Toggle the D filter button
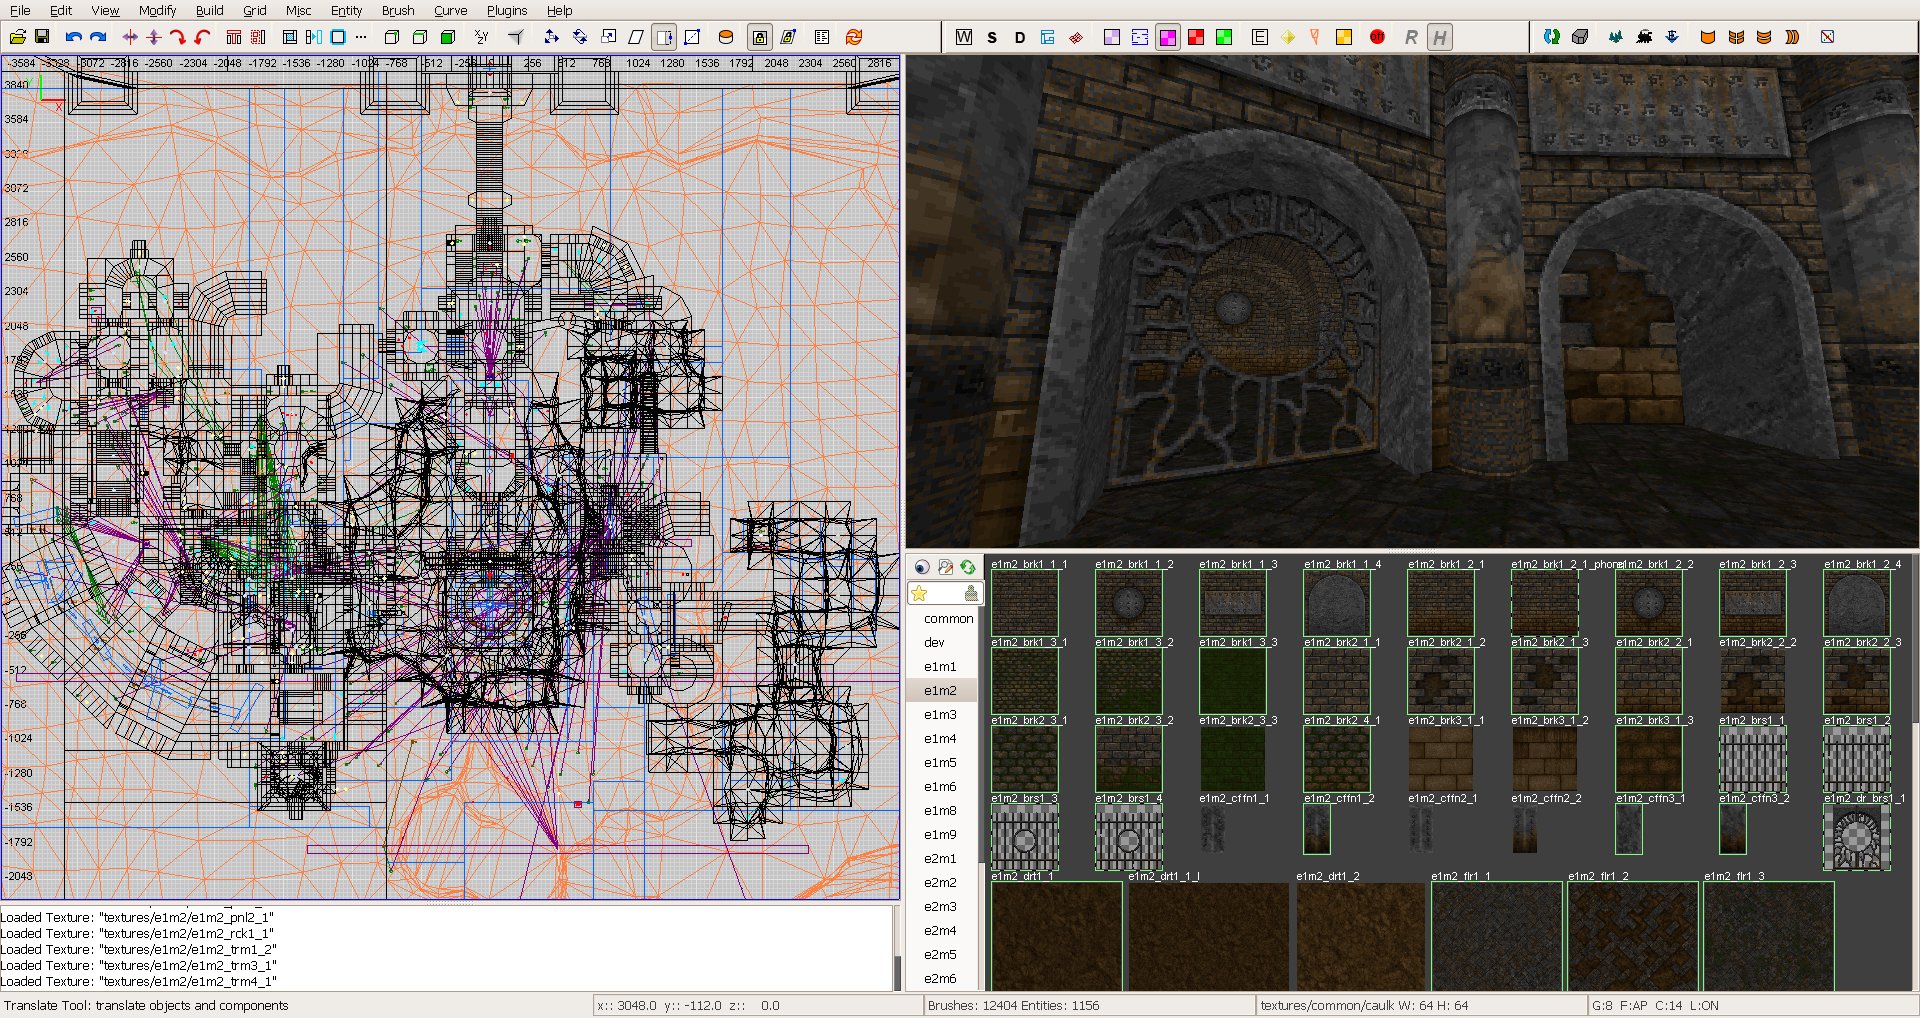The image size is (1920, 1018). [1020, 37]
